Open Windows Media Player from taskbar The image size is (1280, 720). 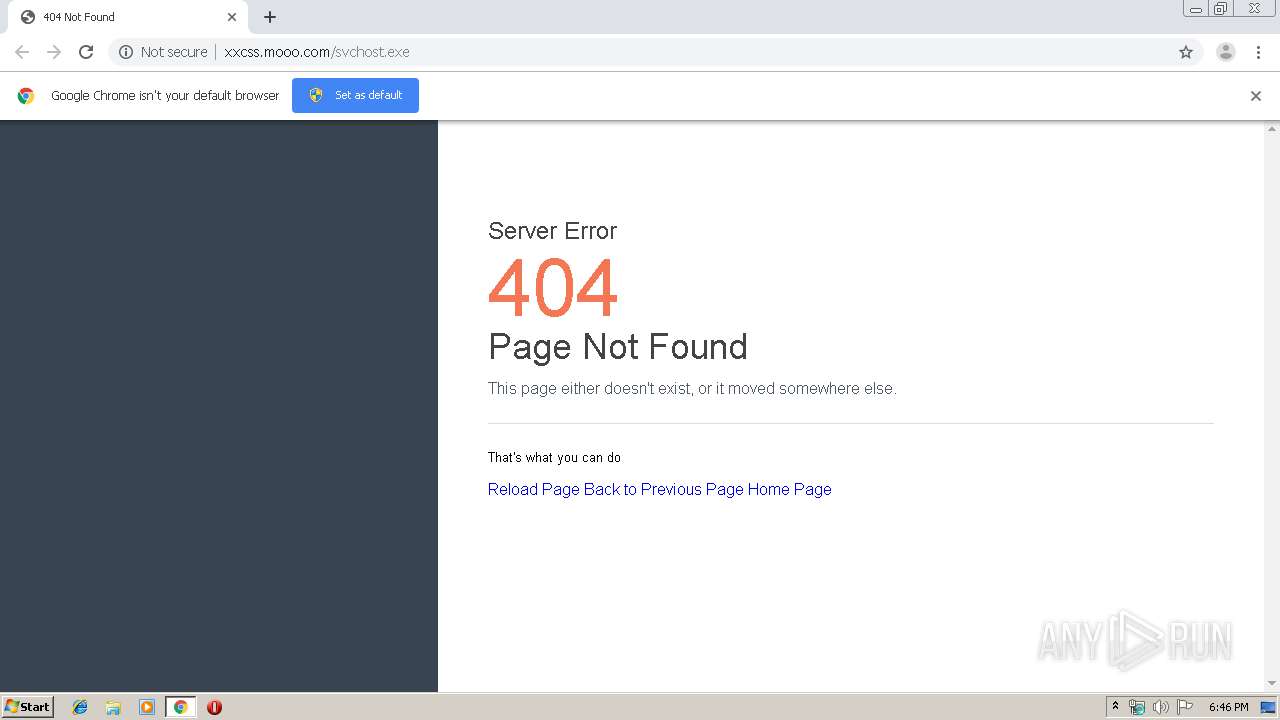click(x=147, y=707)
